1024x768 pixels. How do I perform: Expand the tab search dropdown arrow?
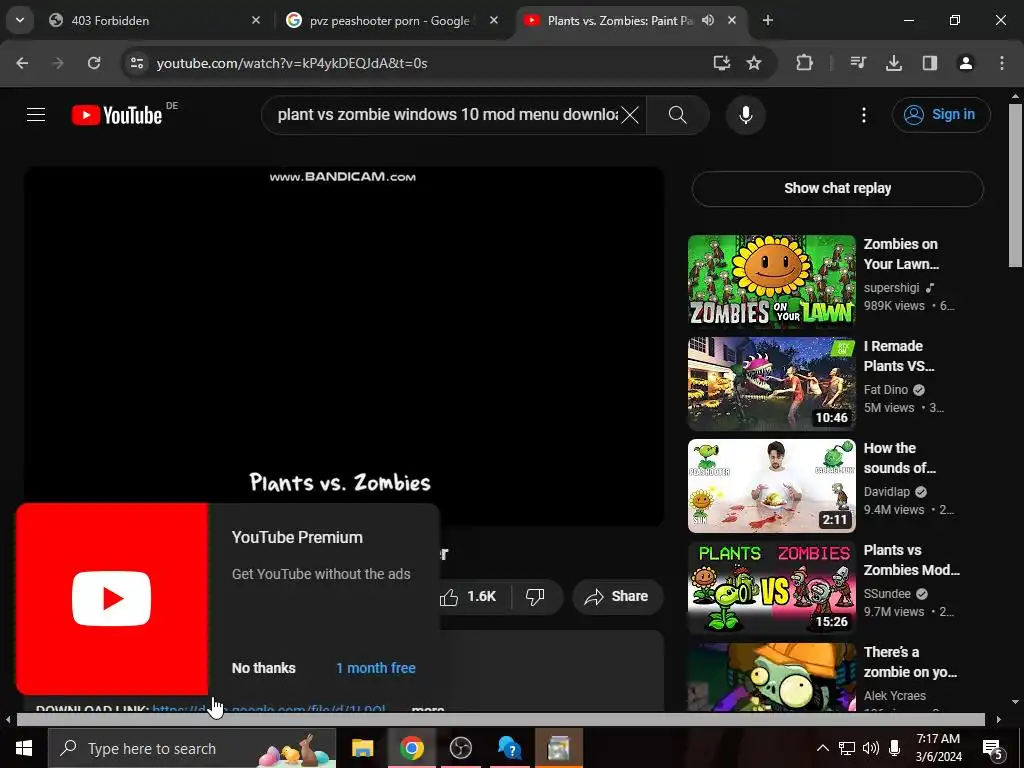pos(20,21)
